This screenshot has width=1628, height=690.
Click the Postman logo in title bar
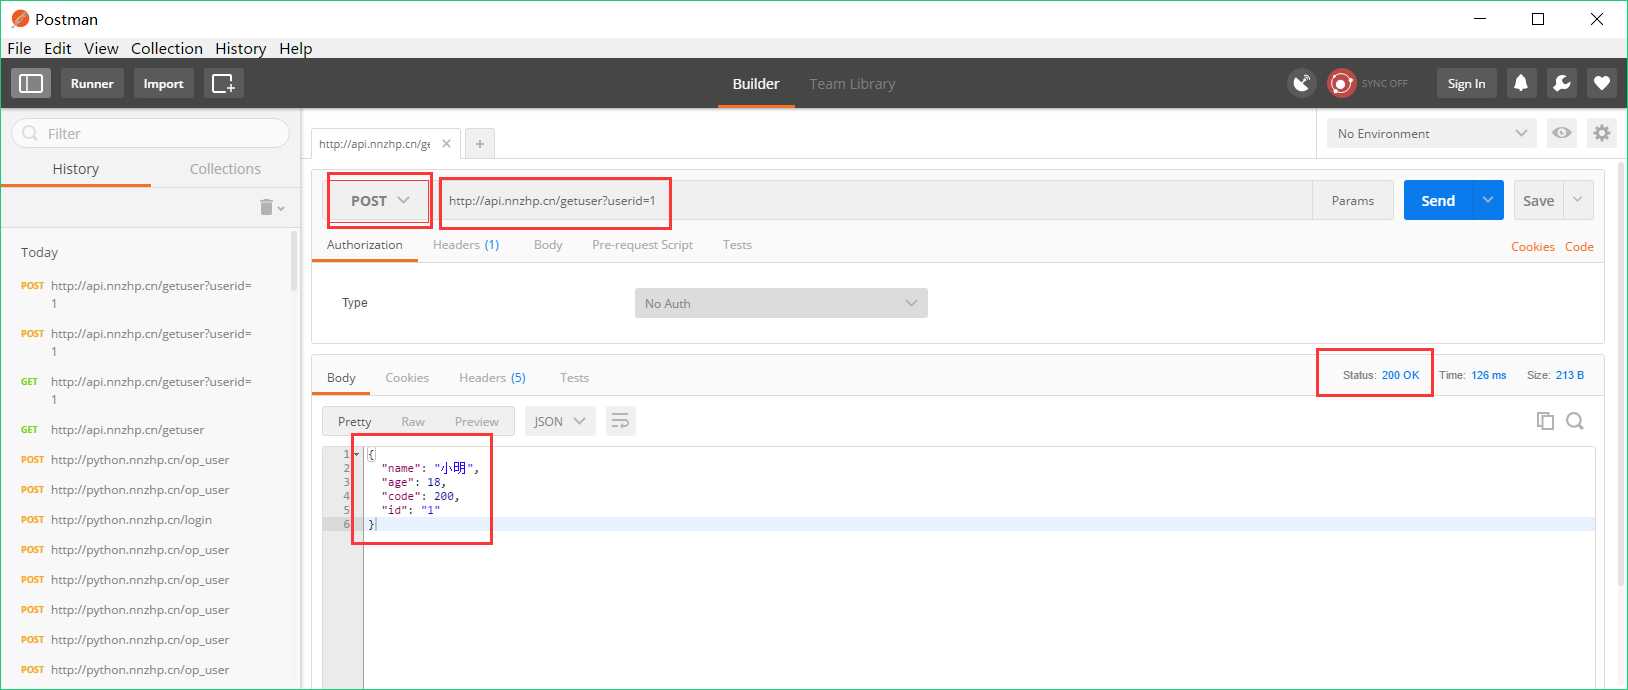[20, 19]
